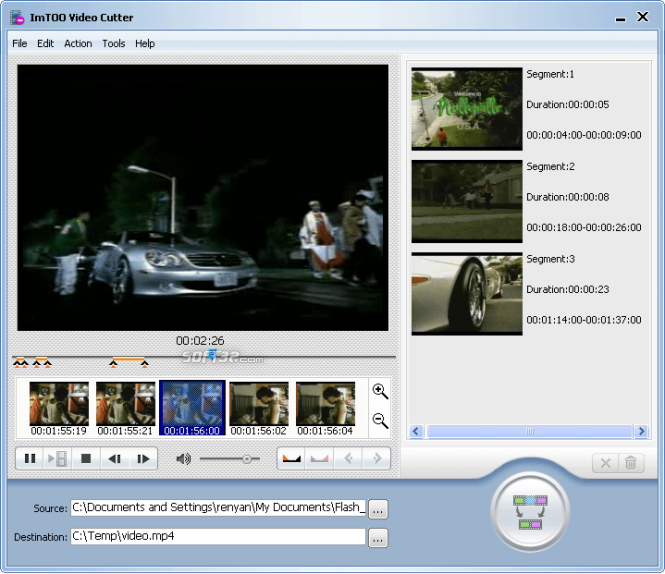
Task: Step to the previous frame
Action: point(115,459)
